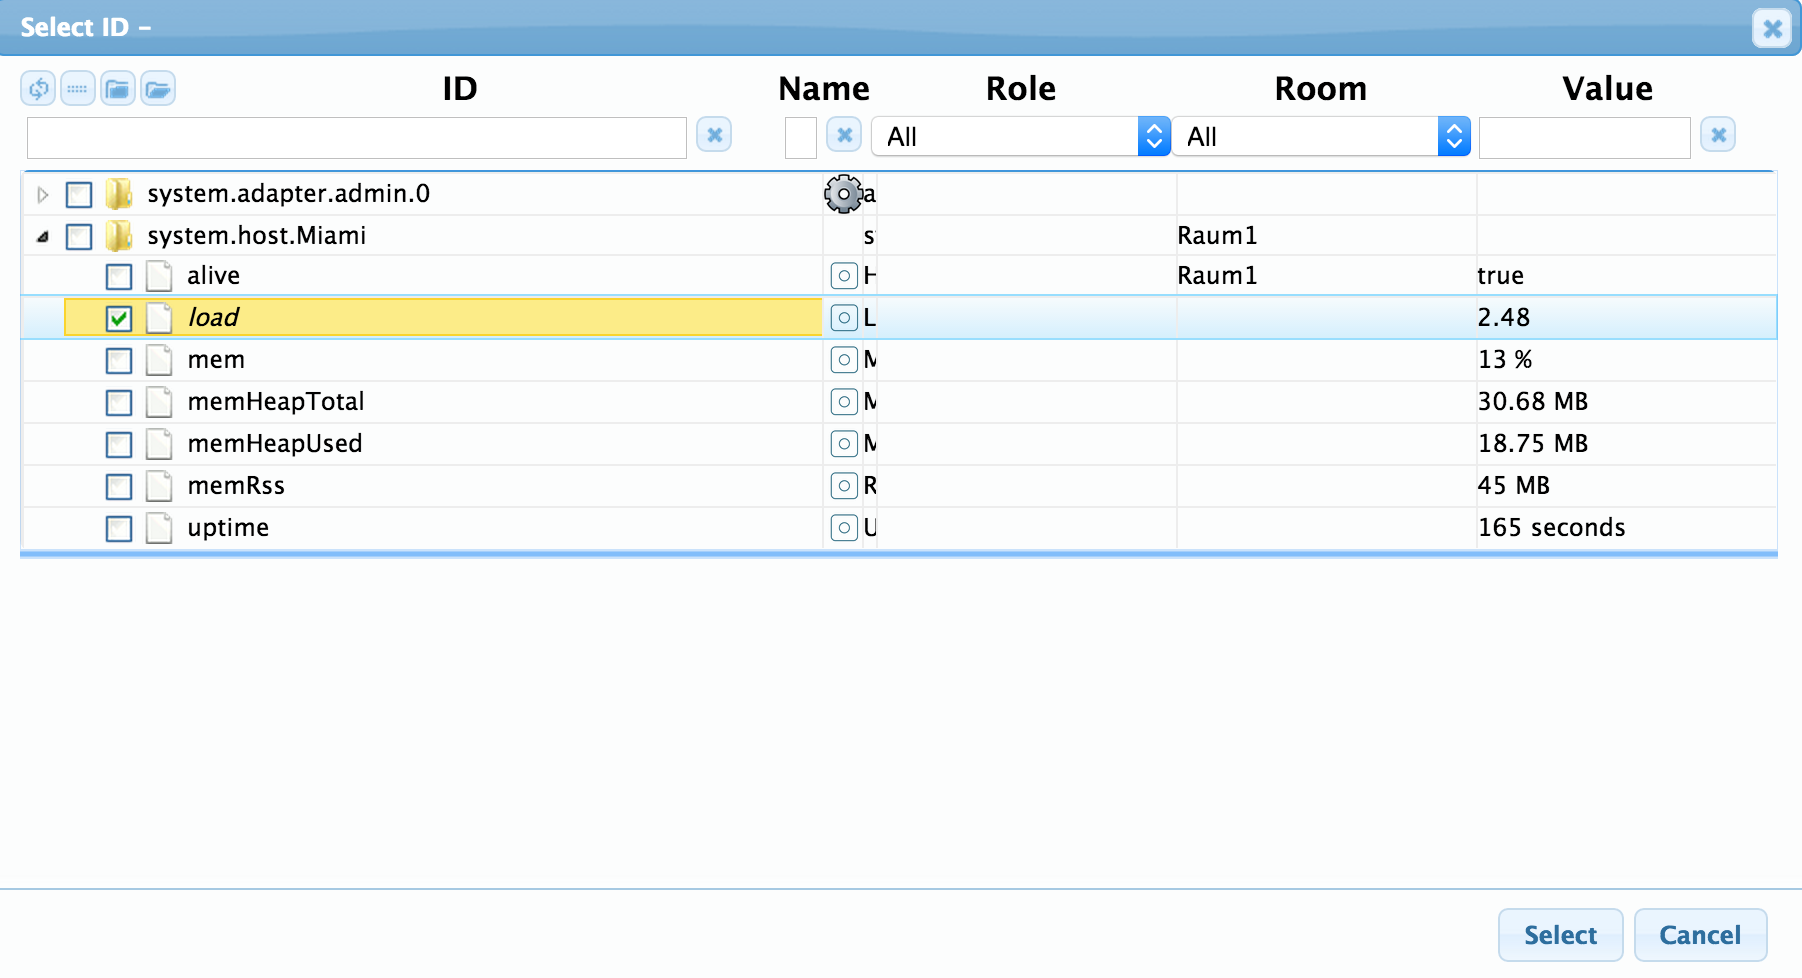Click folder icon of system.adapter.admin.0
Image resolution: width=1802 pixels, height=978 pixels.
[119, 194]
